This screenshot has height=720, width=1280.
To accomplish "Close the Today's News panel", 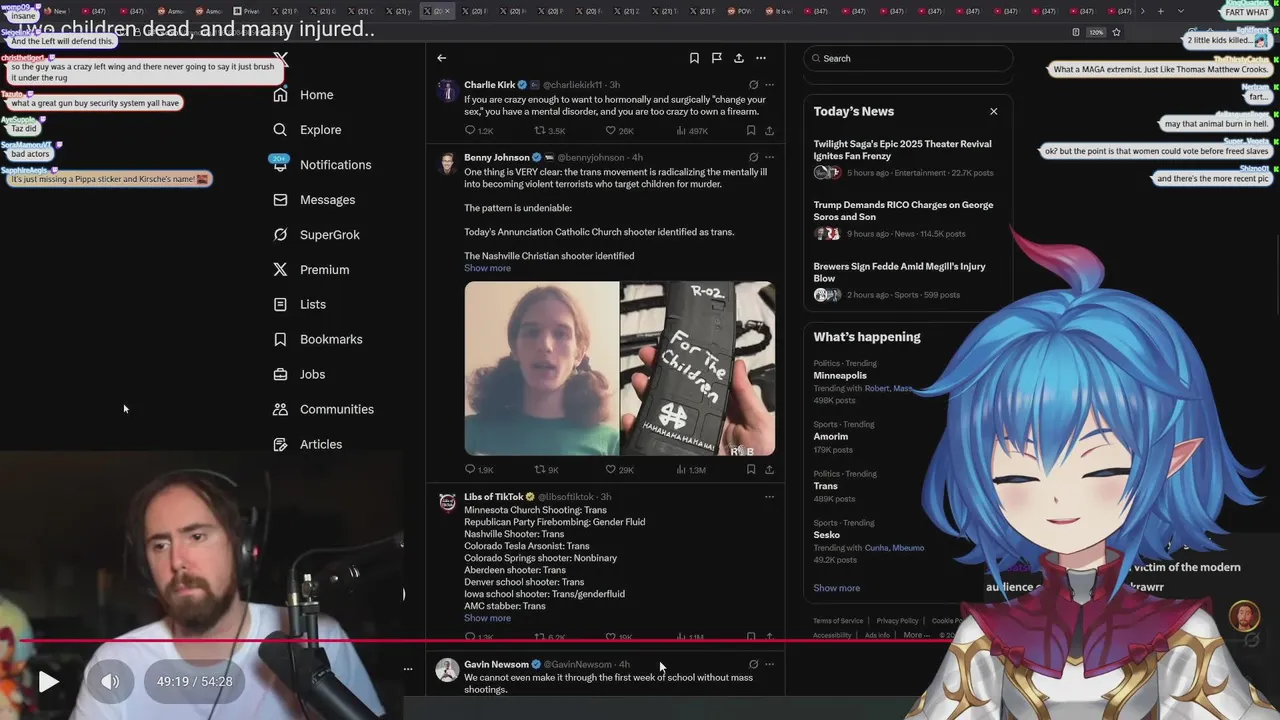I will point(993,111).
